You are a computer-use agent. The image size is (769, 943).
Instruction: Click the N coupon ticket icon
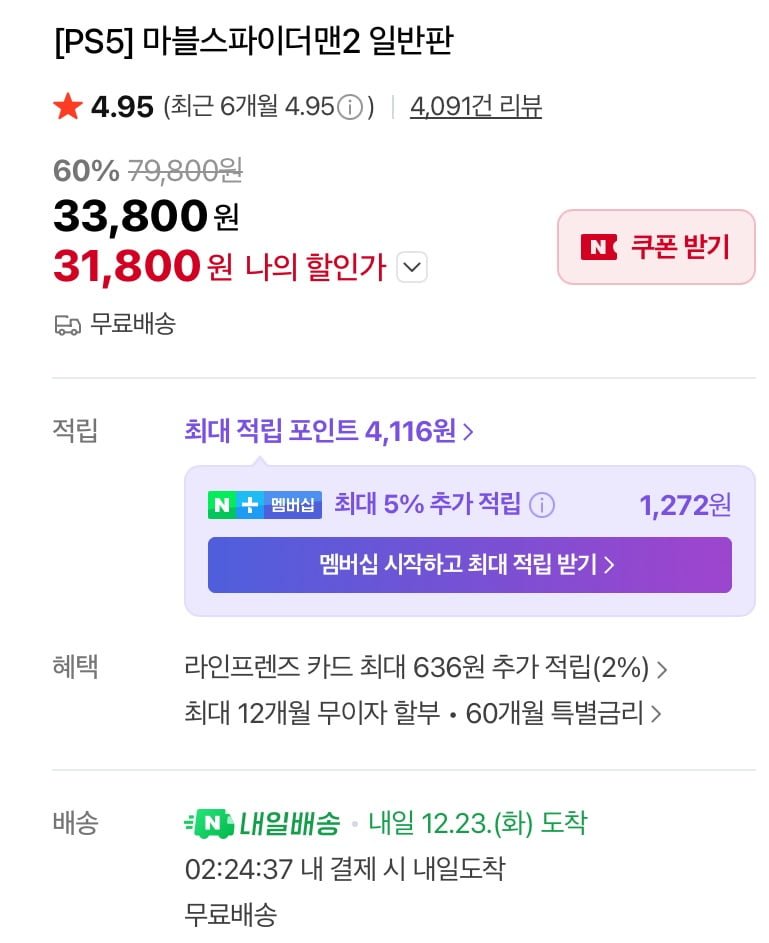599,247
